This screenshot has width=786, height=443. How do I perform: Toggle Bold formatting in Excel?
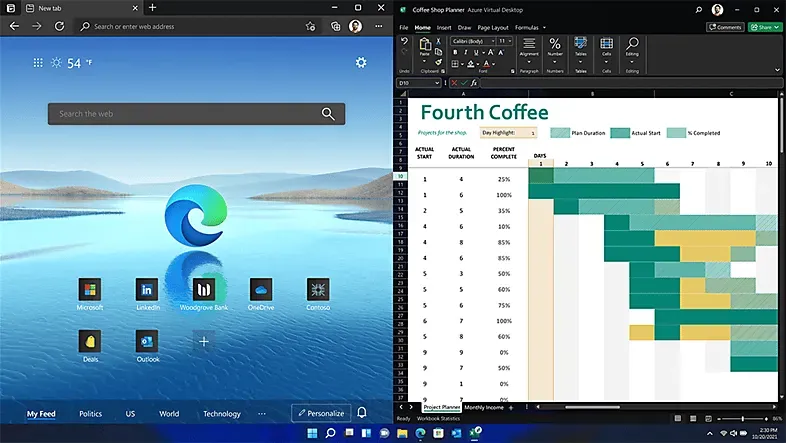point(455,52)
